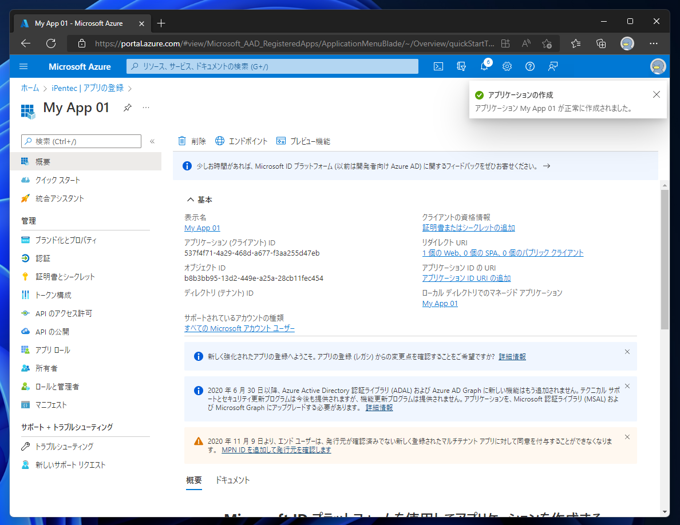Dismiss the multitenant warning banner

tap(627, 437)
